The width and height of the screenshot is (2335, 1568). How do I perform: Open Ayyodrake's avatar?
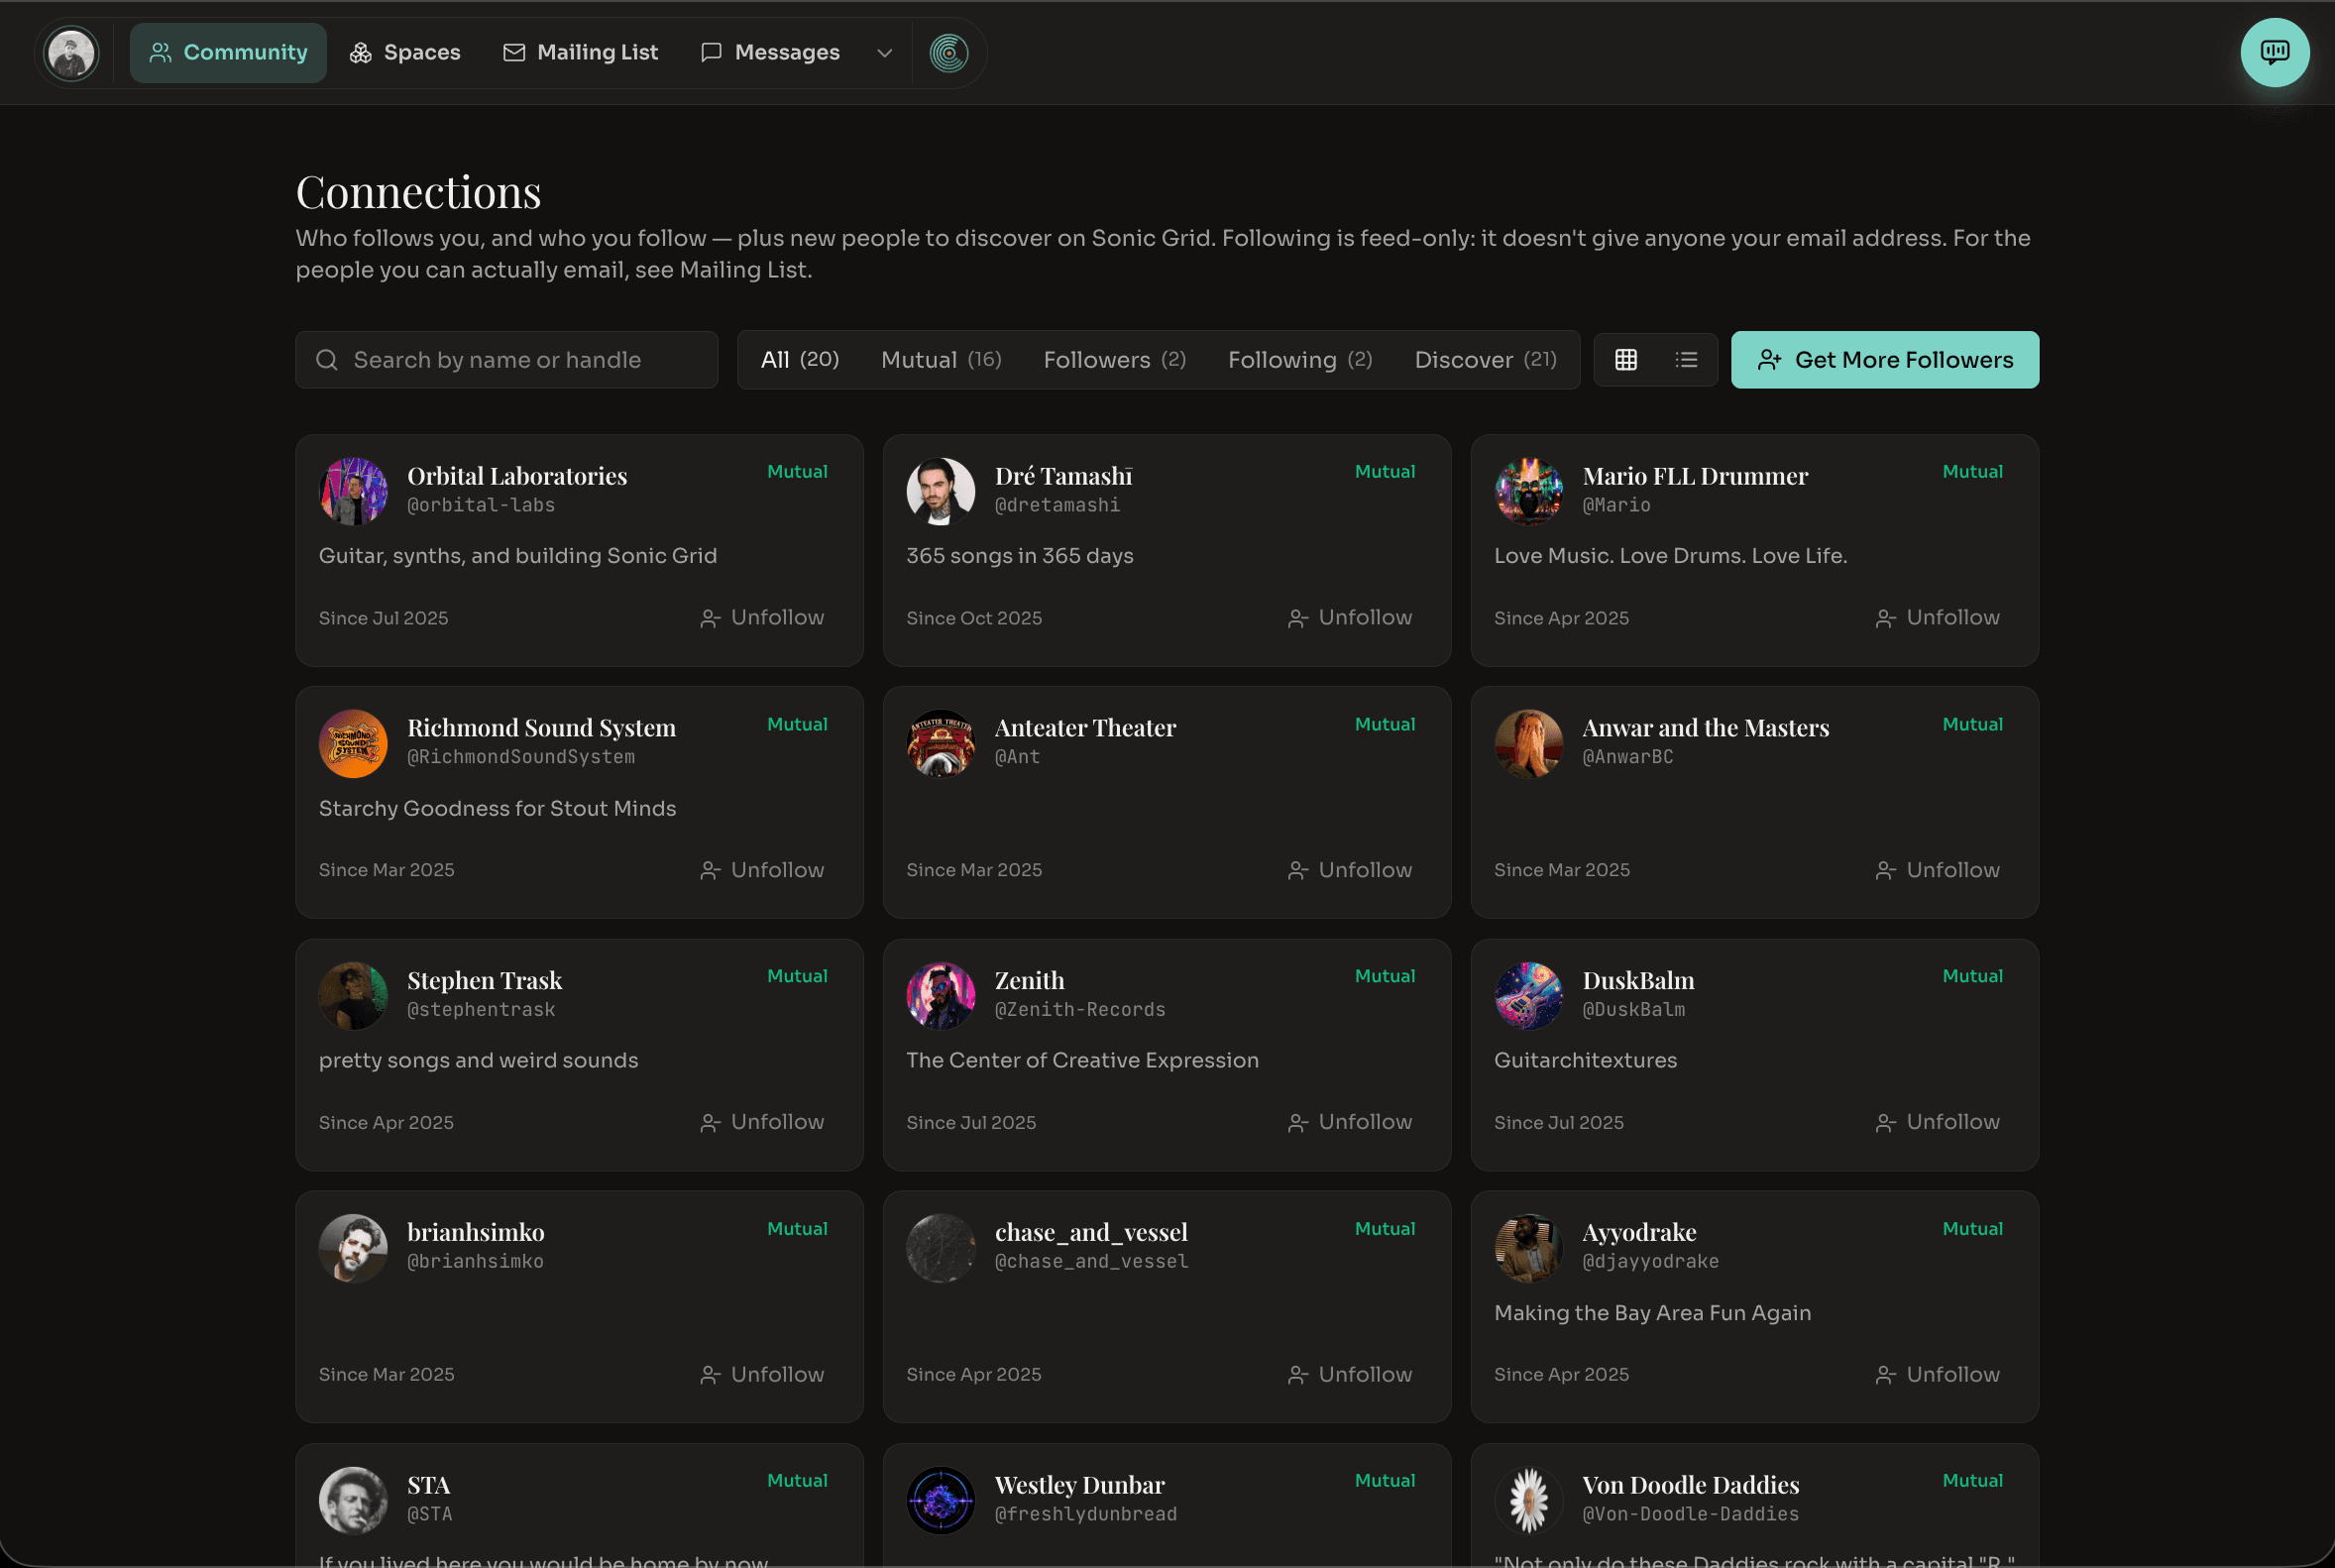1528,1248
